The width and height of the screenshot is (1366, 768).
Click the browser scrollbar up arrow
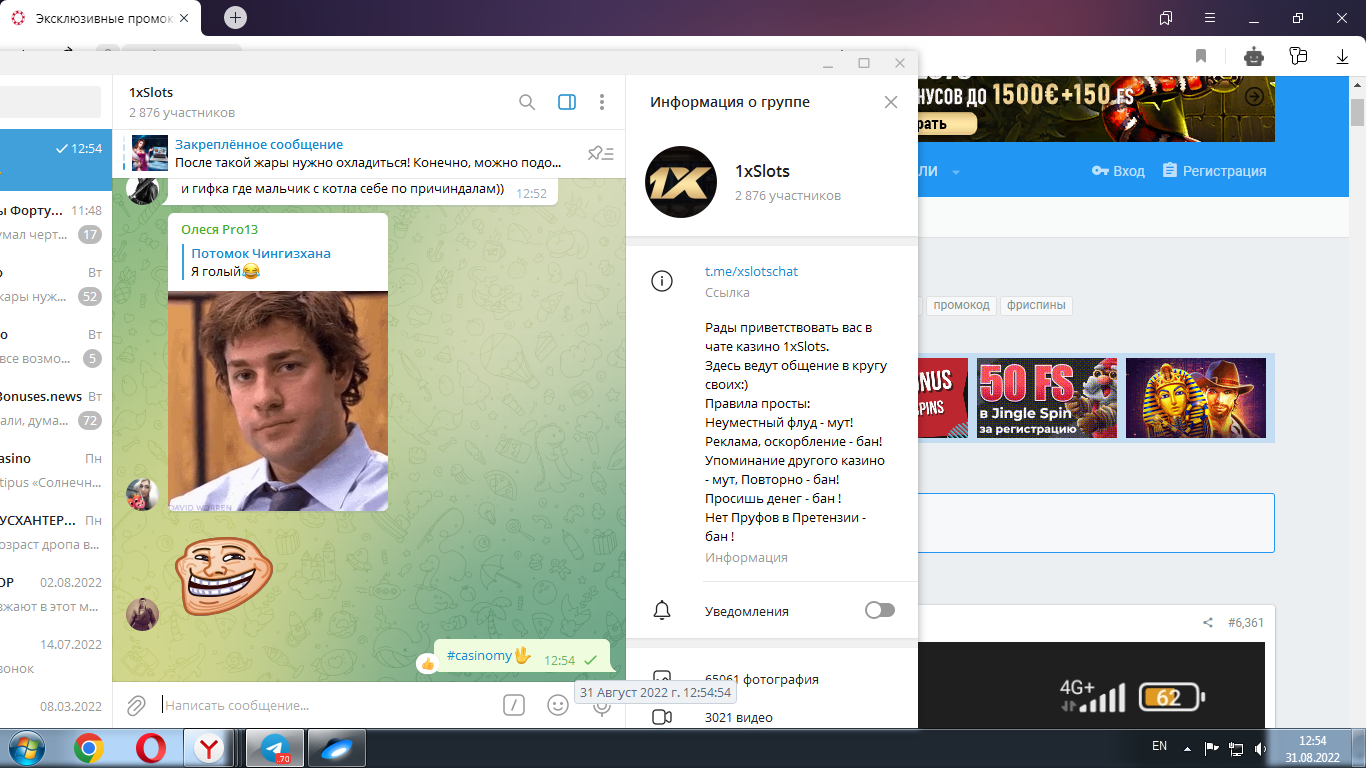tap(1357, 85)
